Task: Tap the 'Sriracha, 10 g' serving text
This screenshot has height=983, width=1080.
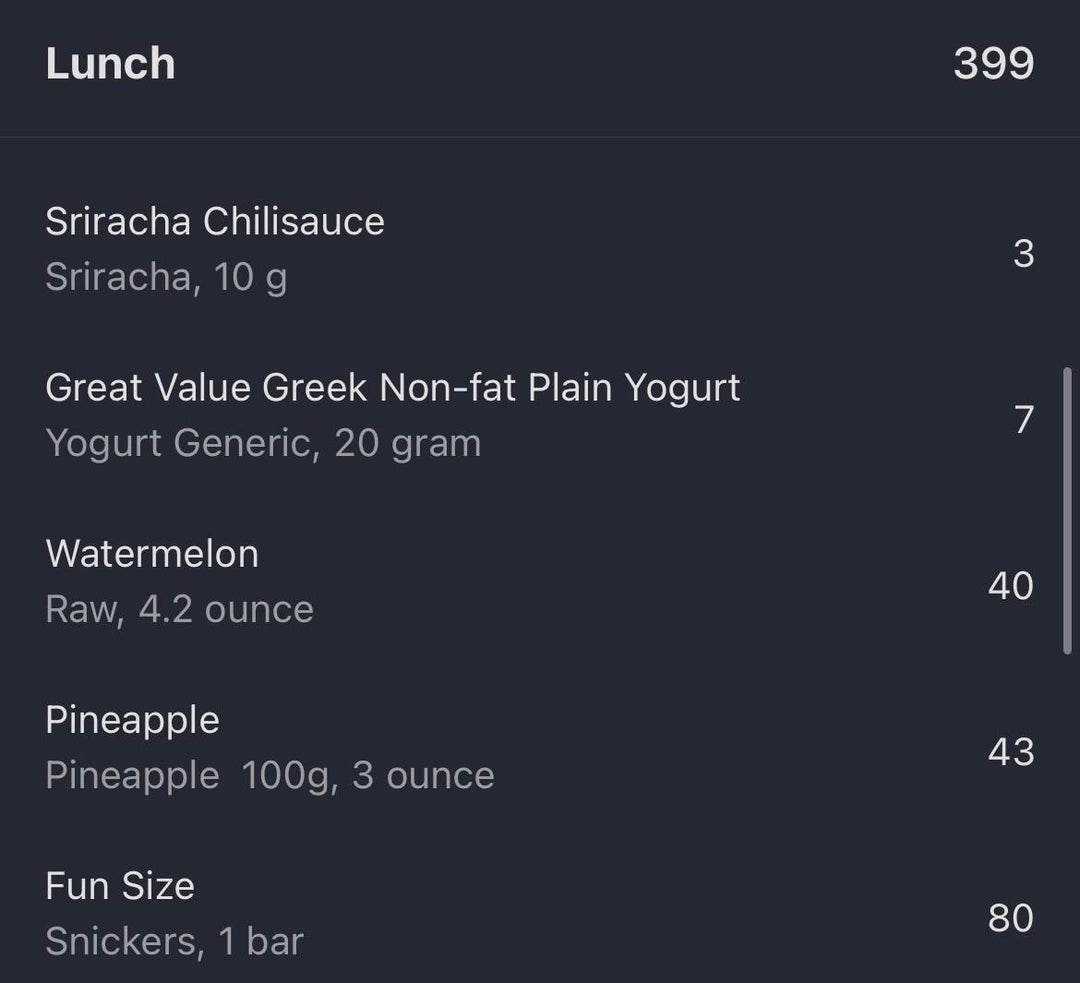Action: [x=166, y=277]
